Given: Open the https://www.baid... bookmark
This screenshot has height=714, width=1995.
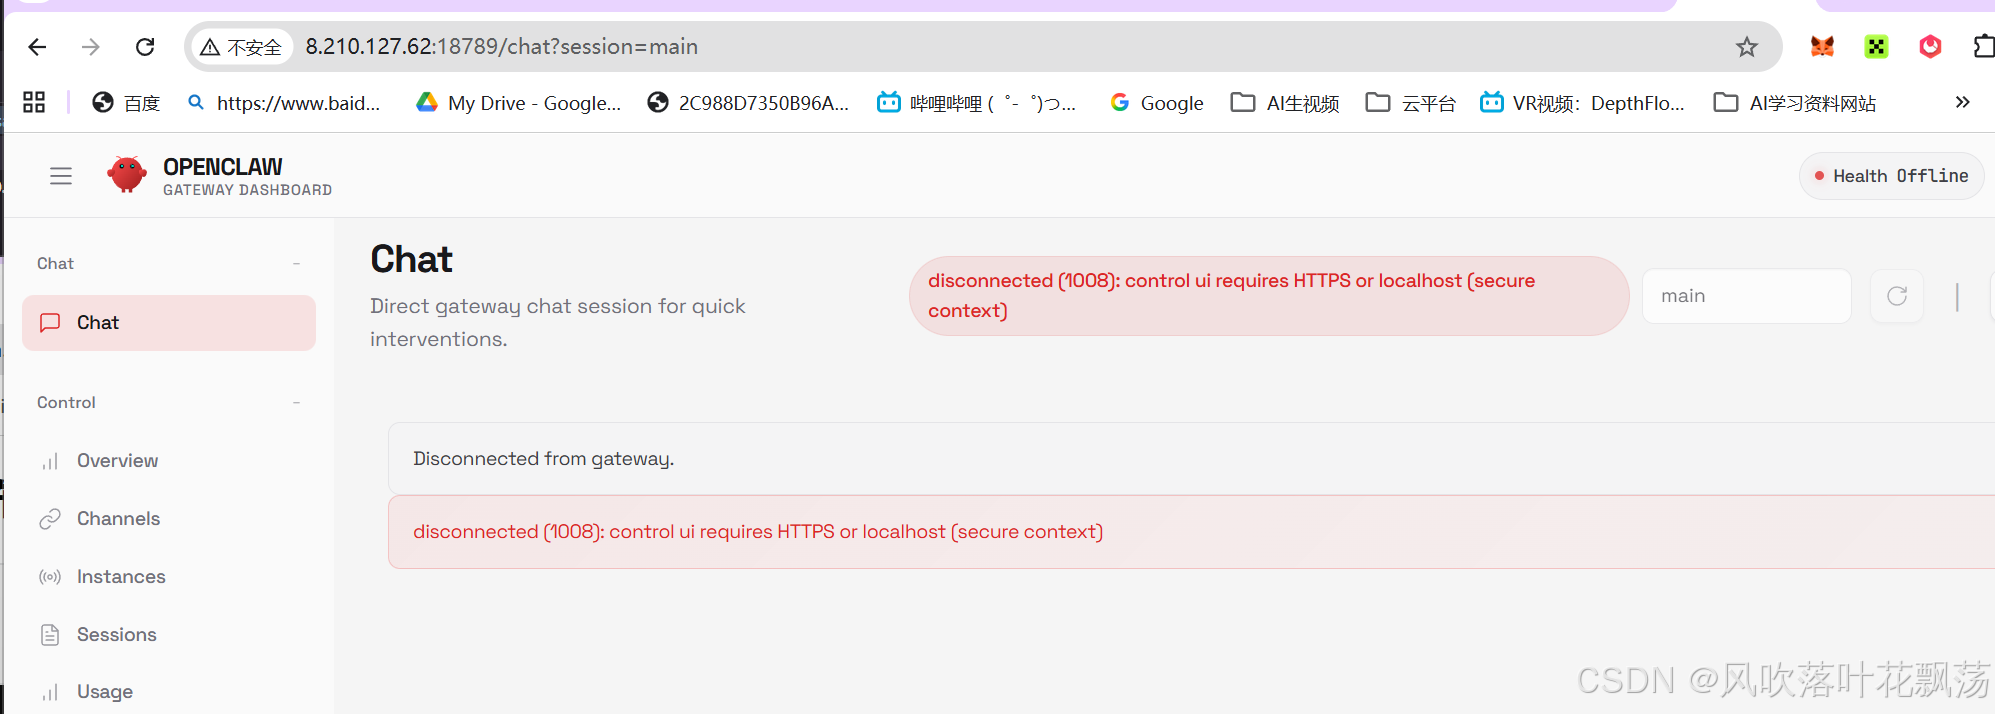Looking at the screenshot, I should [x=284, y=103].
